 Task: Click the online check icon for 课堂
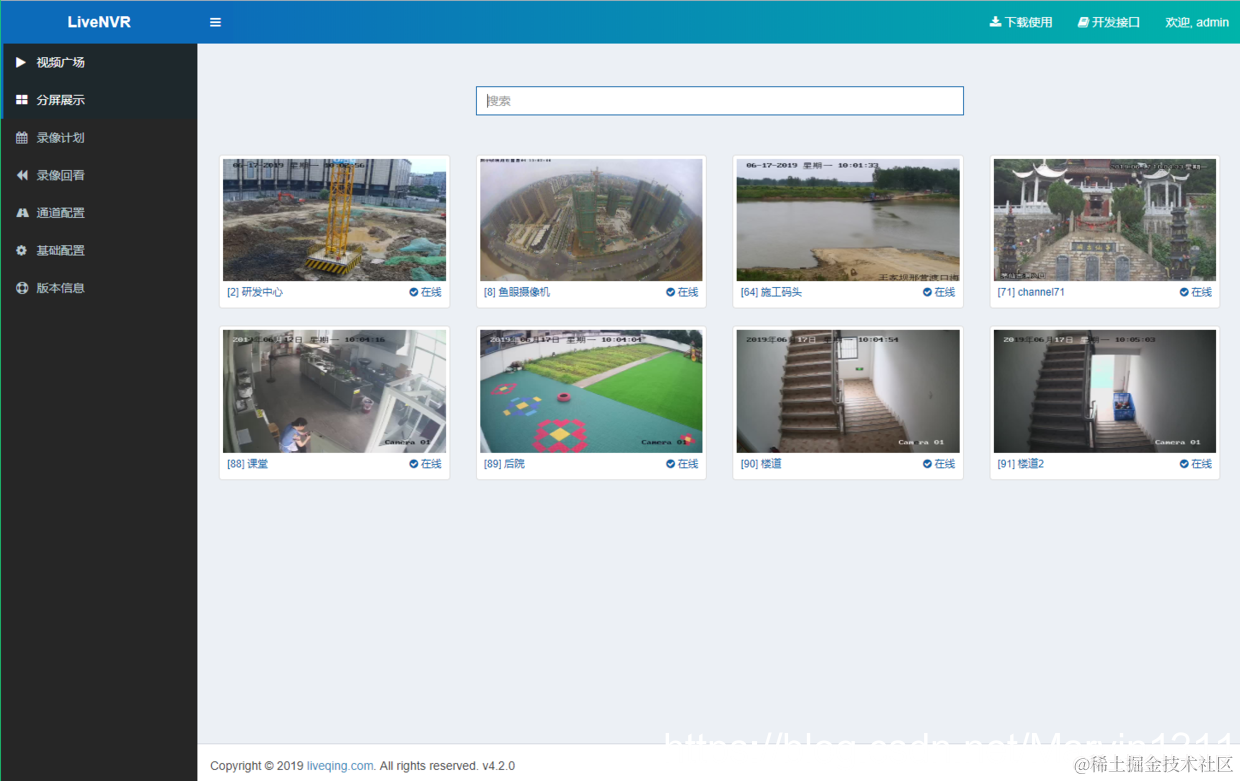[x=413, y=464]
